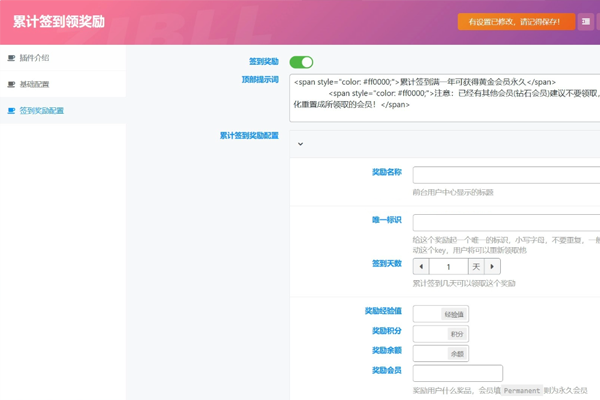Click the 基础配置 sidebar icon
600x400 pixels.
point(11,84)
